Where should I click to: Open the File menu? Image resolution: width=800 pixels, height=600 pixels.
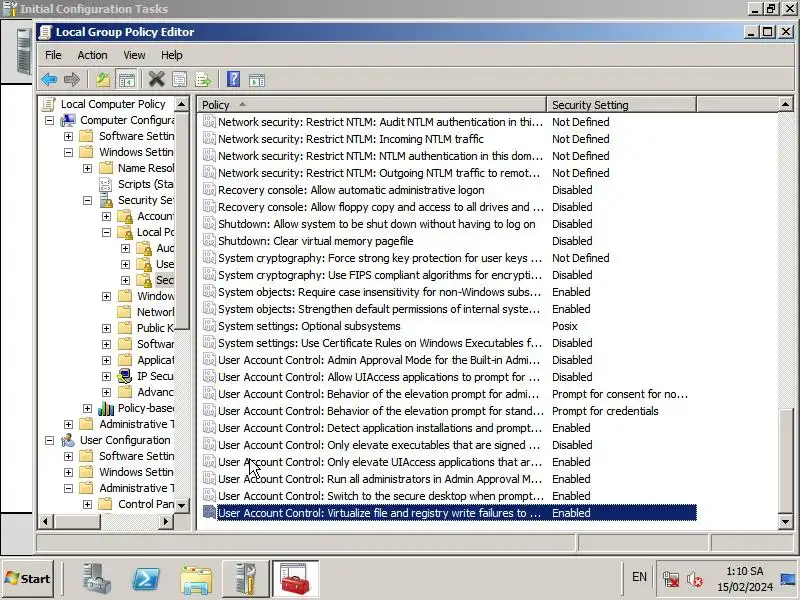53,55
